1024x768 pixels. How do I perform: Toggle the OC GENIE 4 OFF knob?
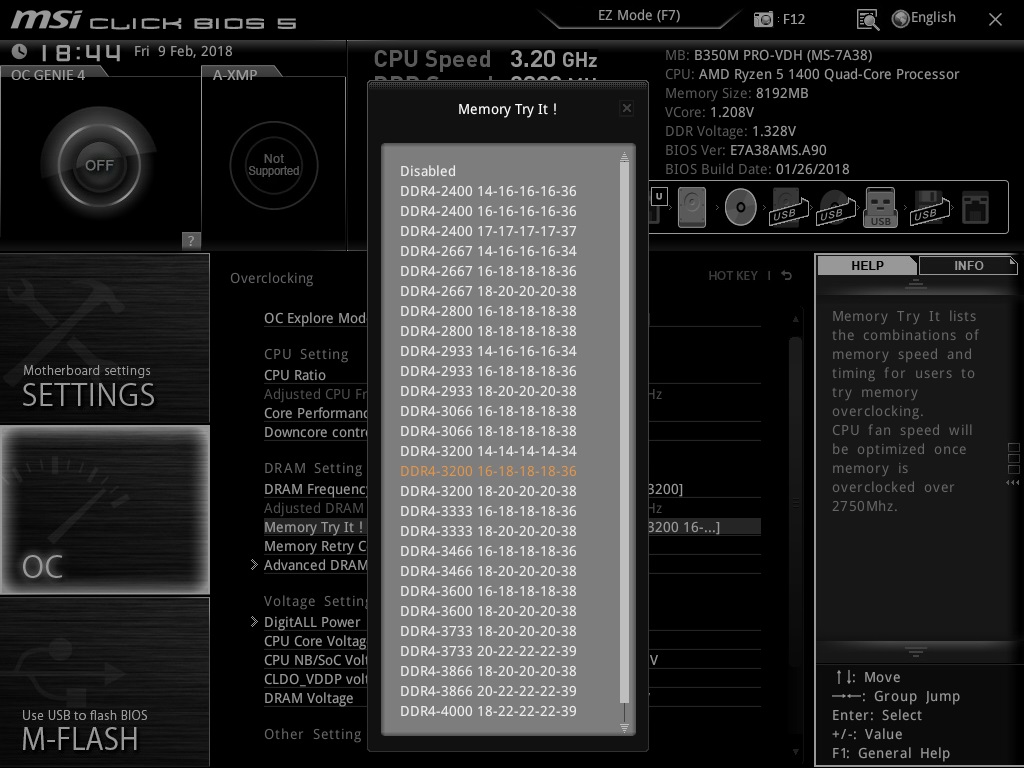click(x=99, y=165)
